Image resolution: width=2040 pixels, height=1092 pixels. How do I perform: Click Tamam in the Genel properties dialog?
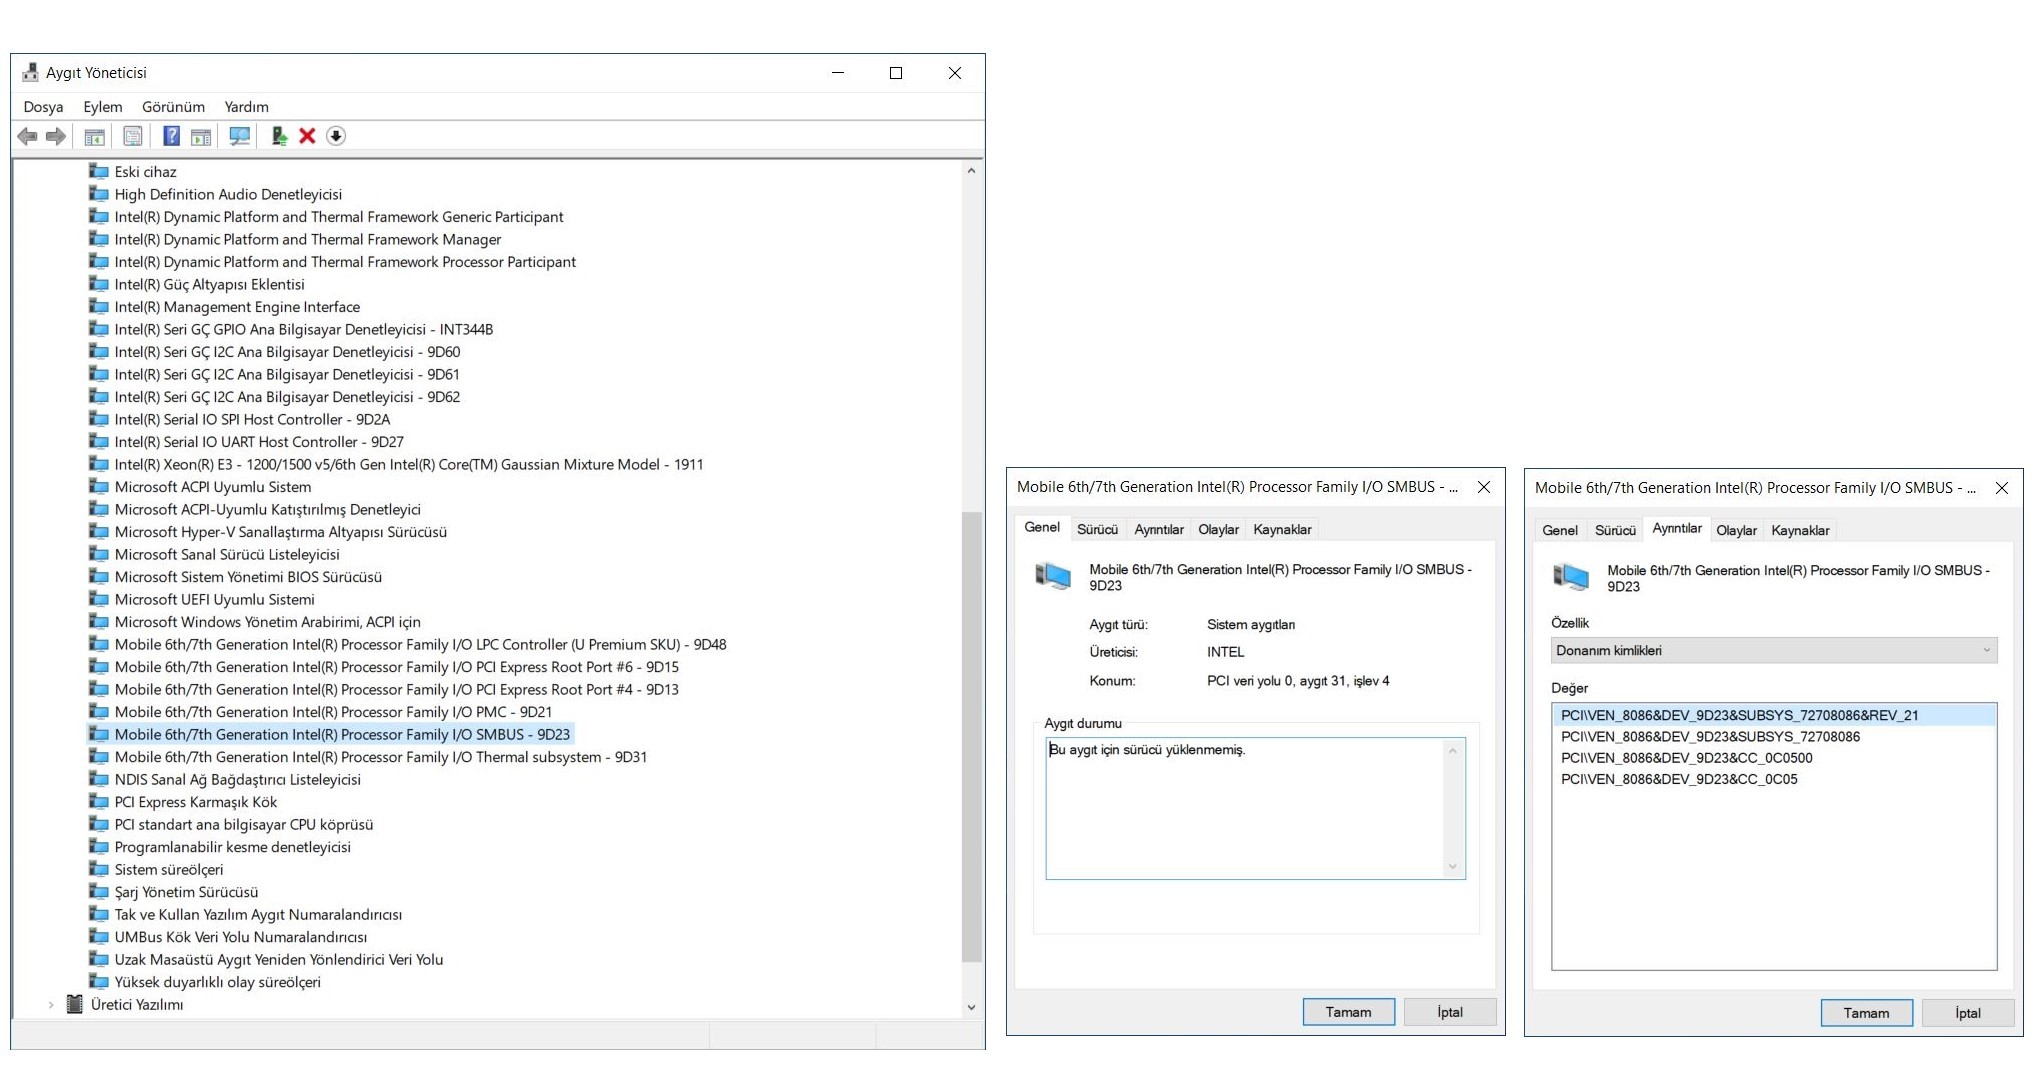coord(1348,1012)
